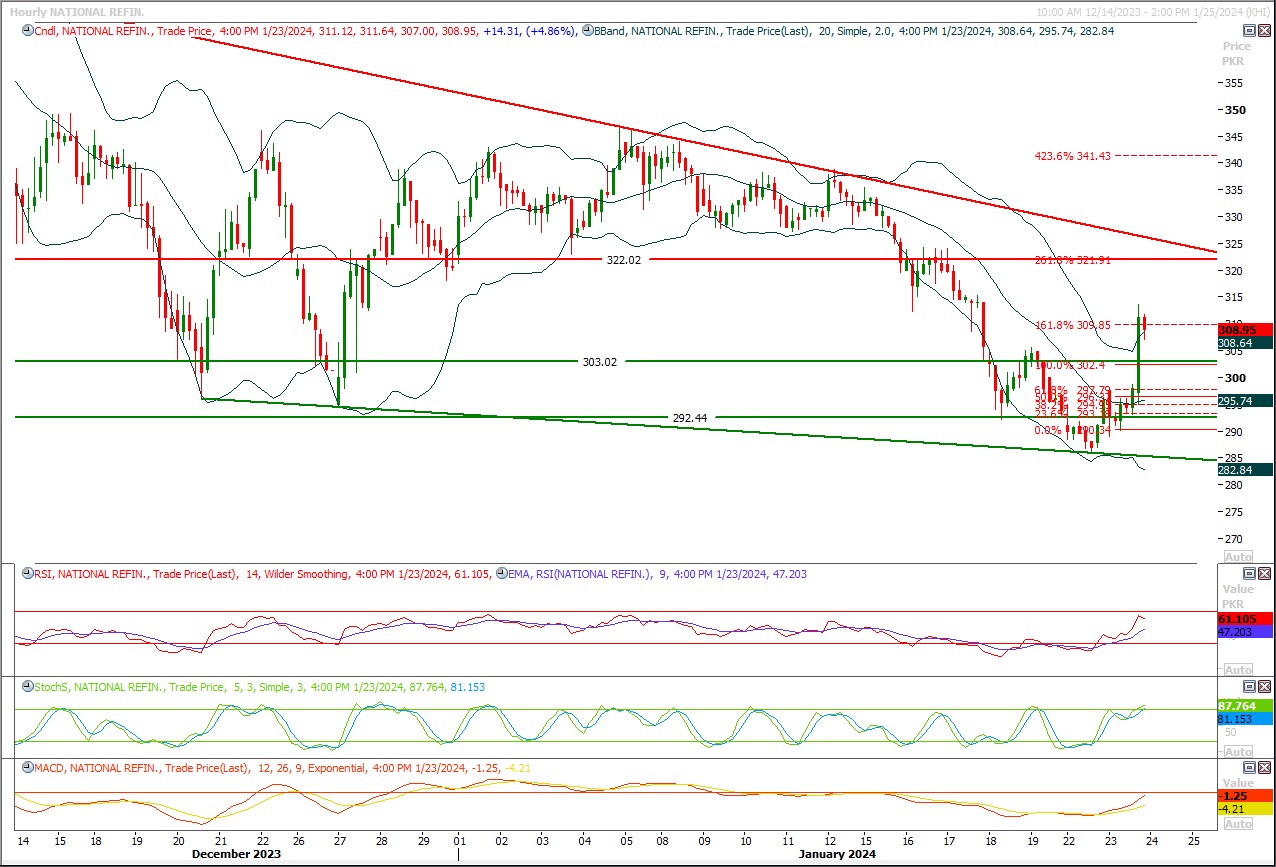This screenshot has width=1276, height=867.
Task: Maximize the StochS indicator panel
Action: pyautogui.click(x=1248, y=687)
